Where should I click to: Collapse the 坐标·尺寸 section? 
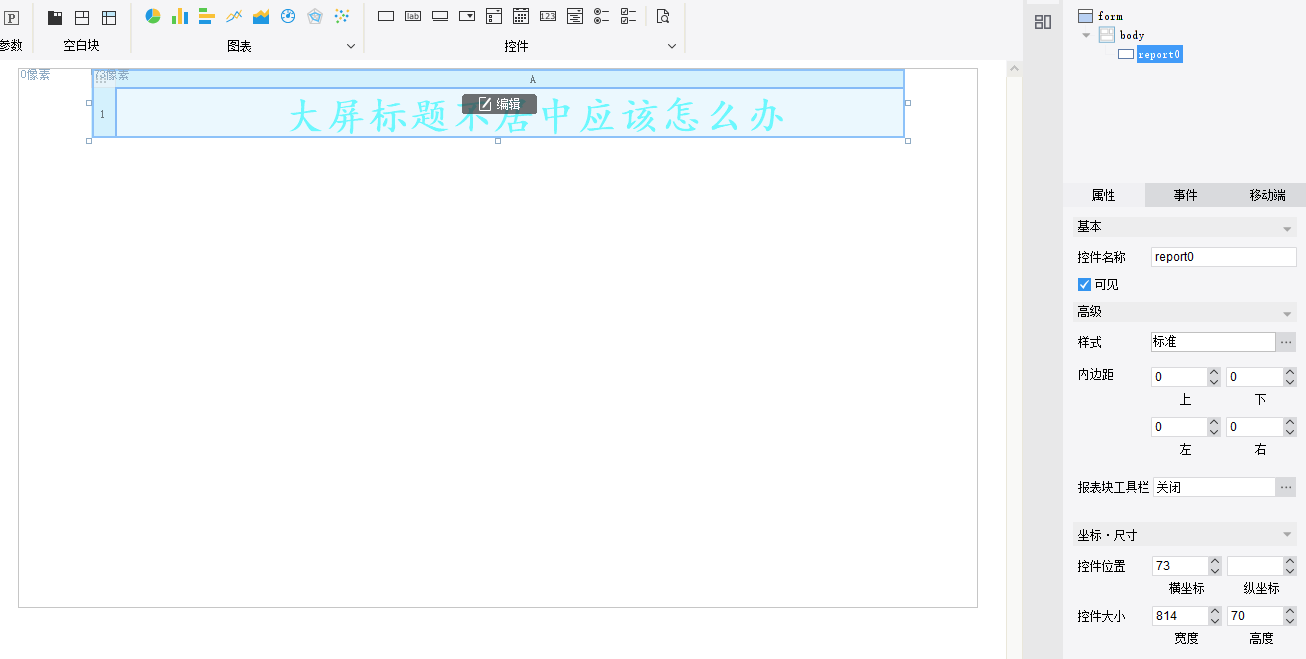pyautogui.click(x=1287, y=536)
